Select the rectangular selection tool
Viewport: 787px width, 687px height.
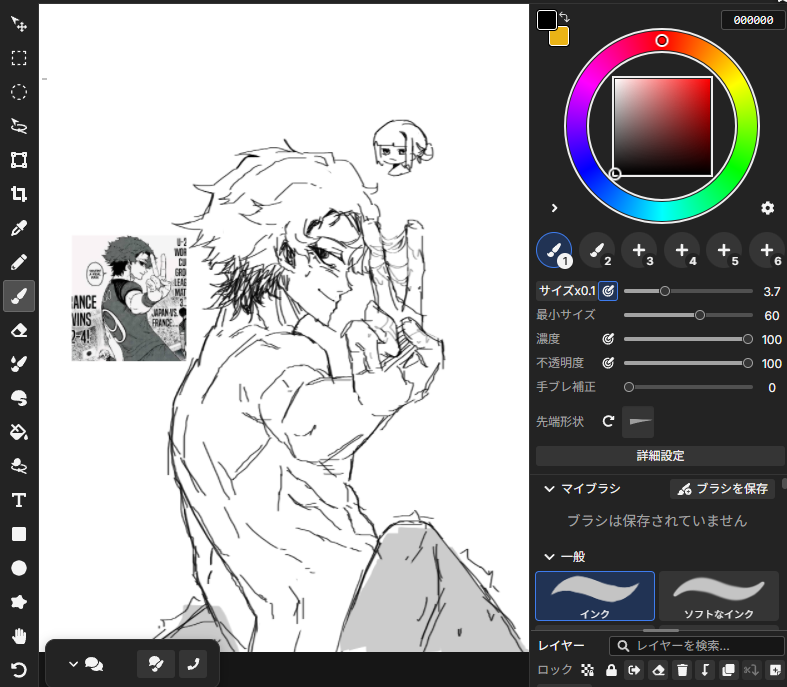pyautogui.click(x=19, y=58)
